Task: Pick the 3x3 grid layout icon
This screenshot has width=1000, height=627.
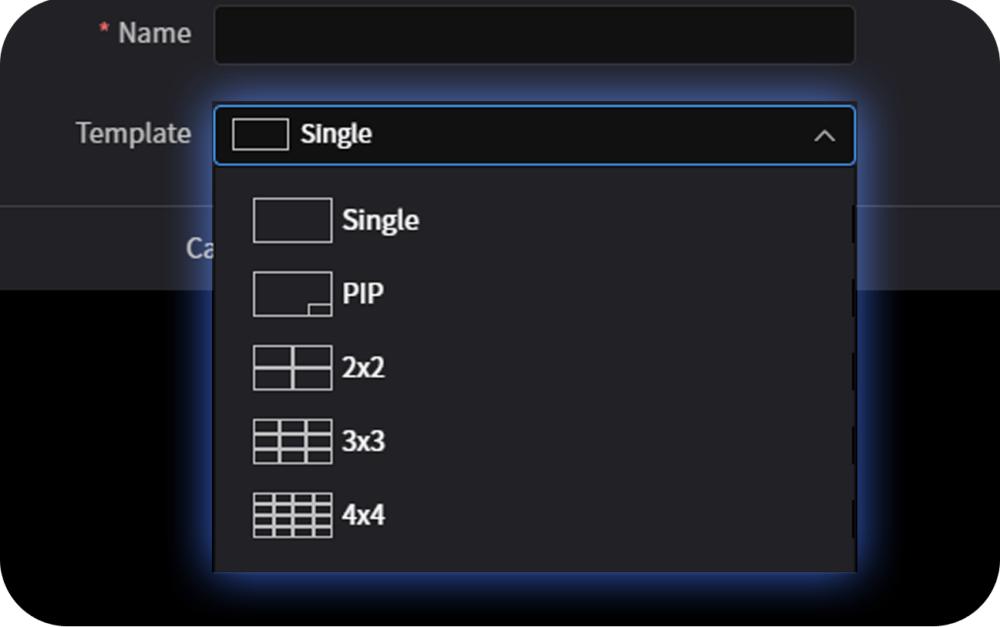Action: click(292, 441)
